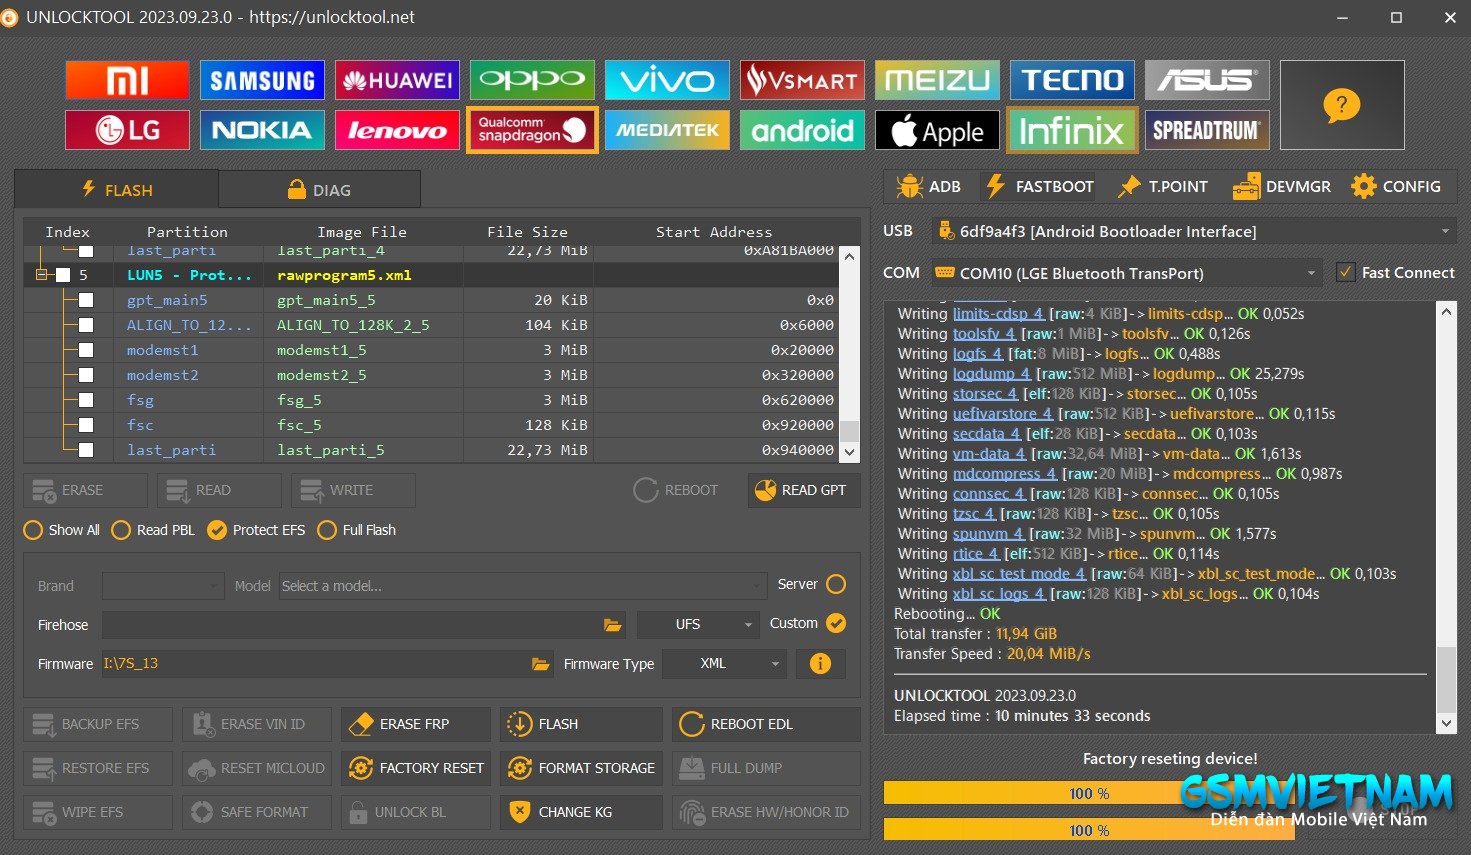Screen dimensions: 1471x855
Task: Open FASTBOOT tools
Action: 1040,186
